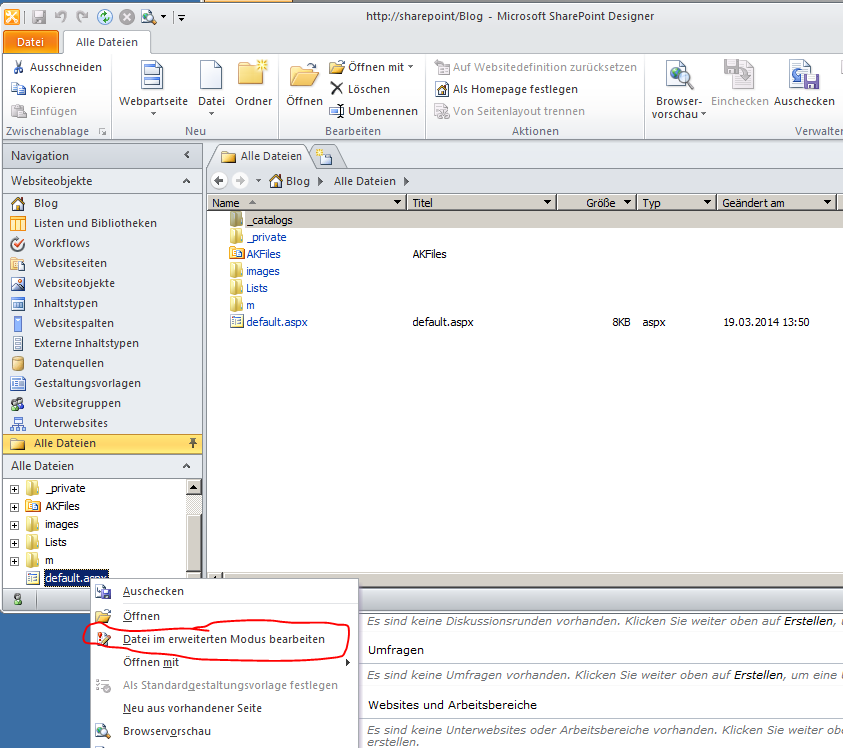
Task: Expand the Lists tree node
Action: click(15, 543)
